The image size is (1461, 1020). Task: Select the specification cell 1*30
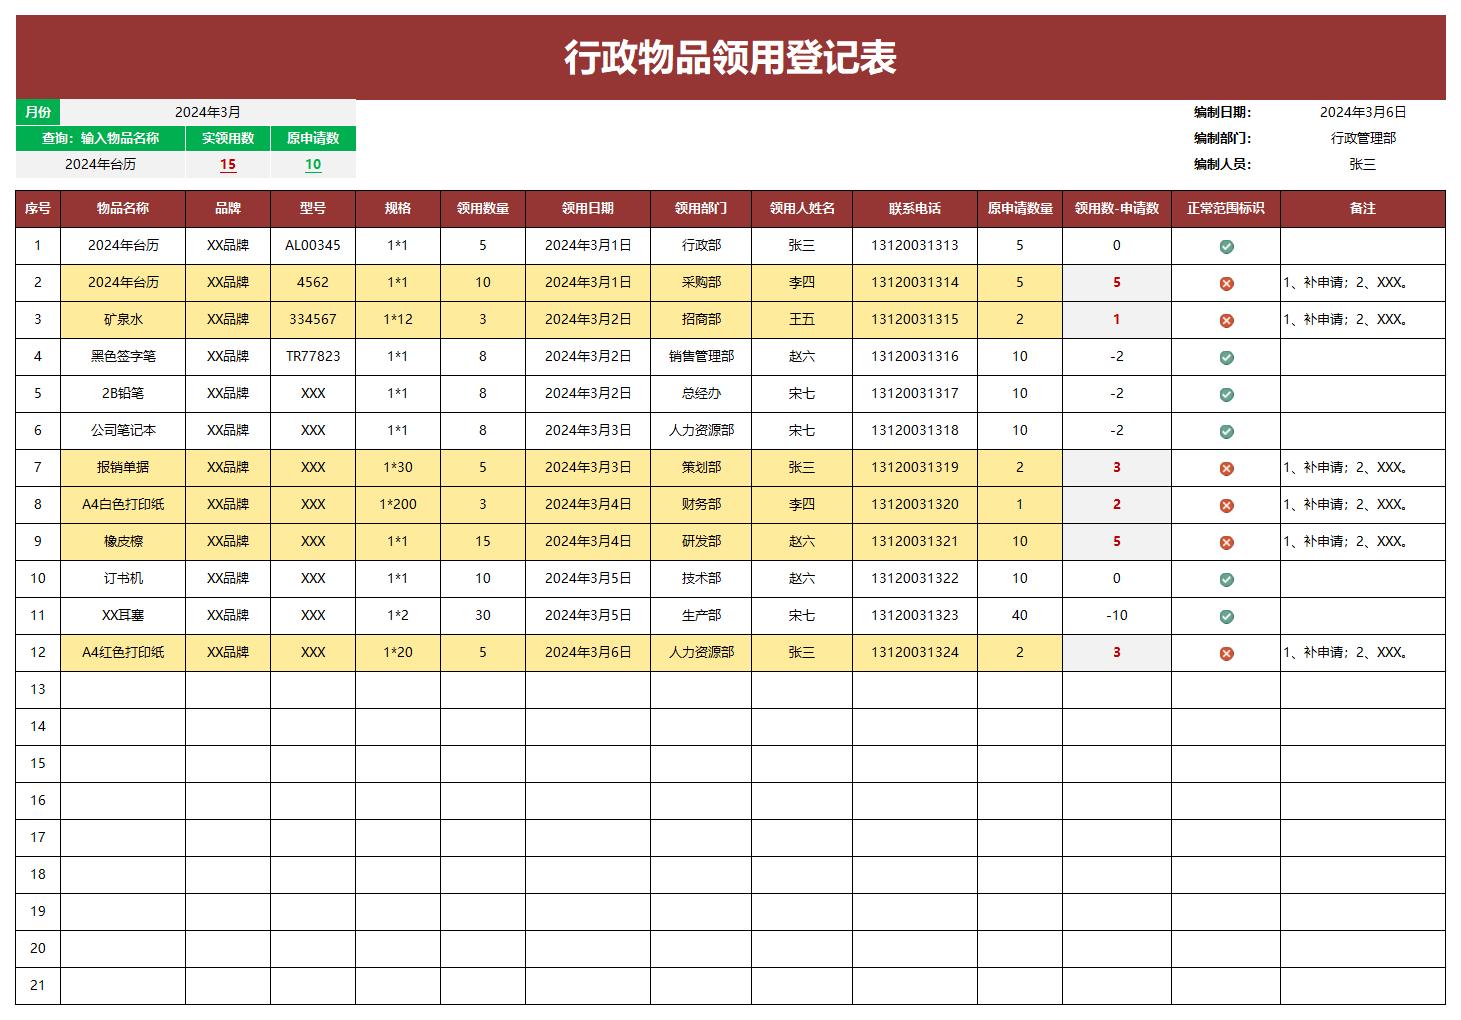398,467
